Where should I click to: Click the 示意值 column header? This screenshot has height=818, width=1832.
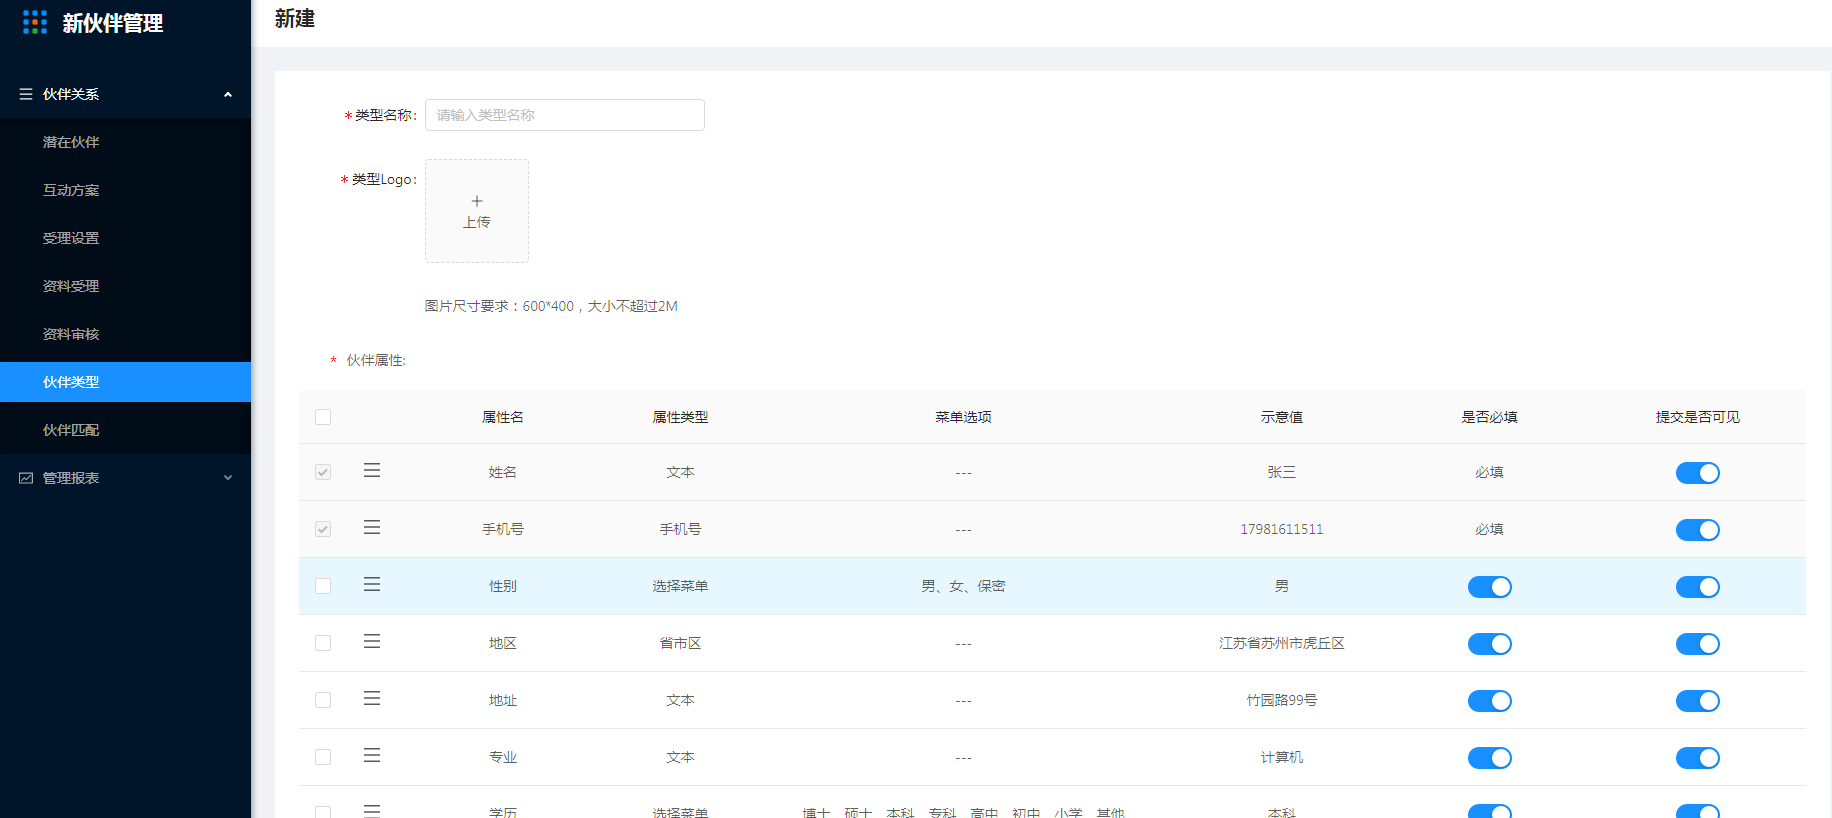click(1282, 417)
